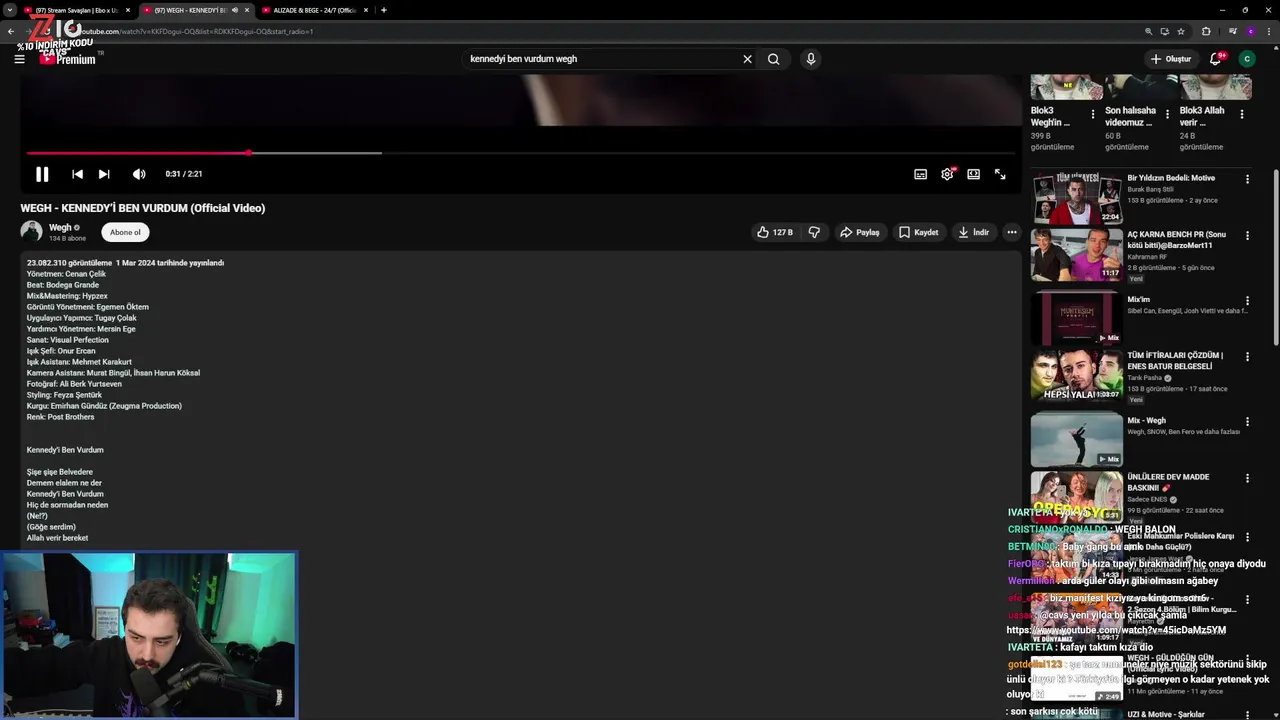Skip to the next video
Viewport: 1280px width, 720px height.
pos(104,174)
